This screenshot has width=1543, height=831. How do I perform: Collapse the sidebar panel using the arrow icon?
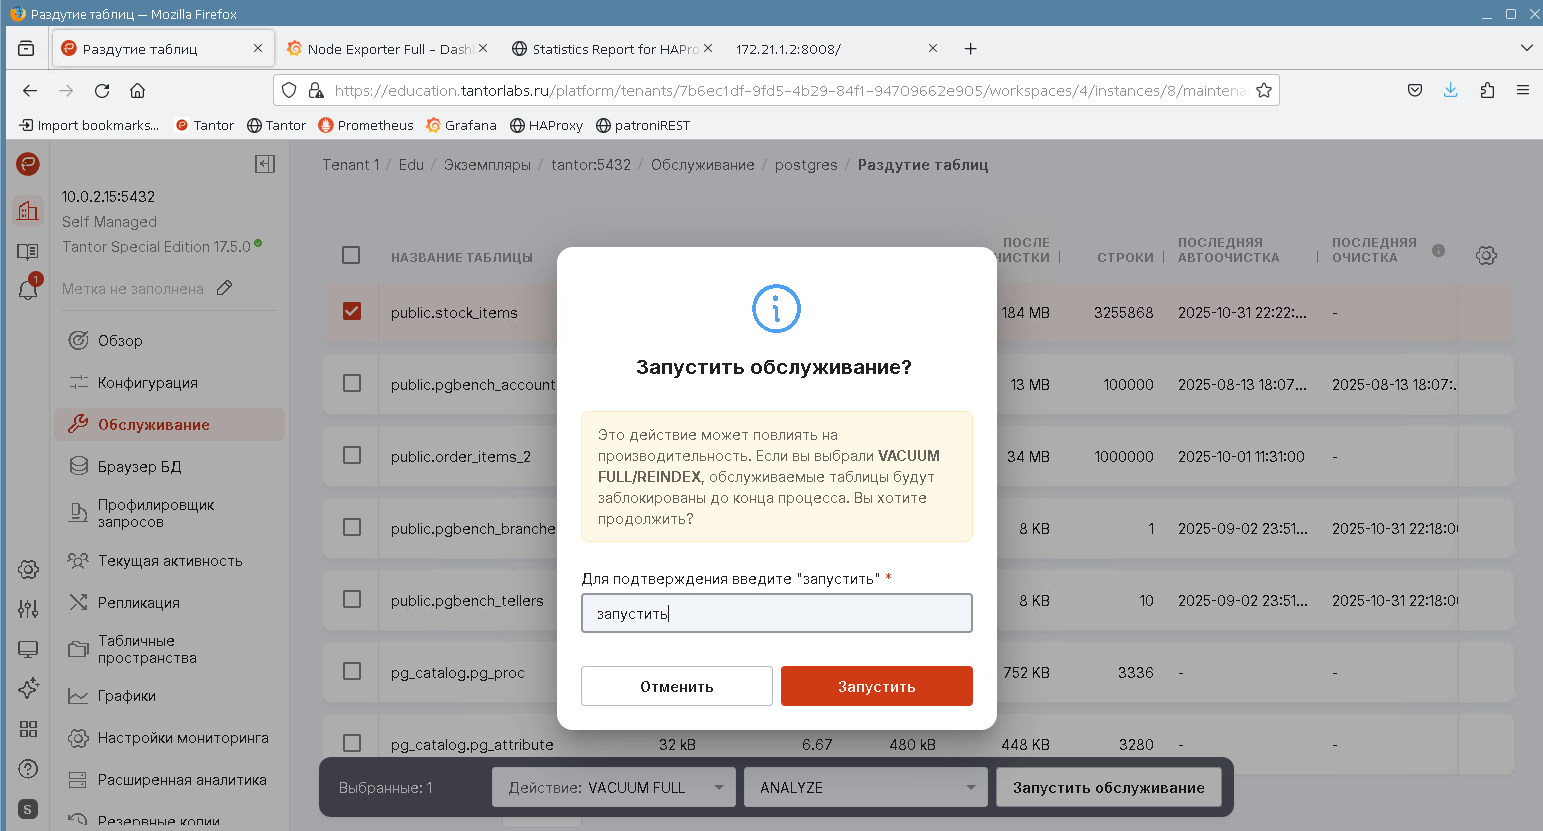tap(265, 164)
